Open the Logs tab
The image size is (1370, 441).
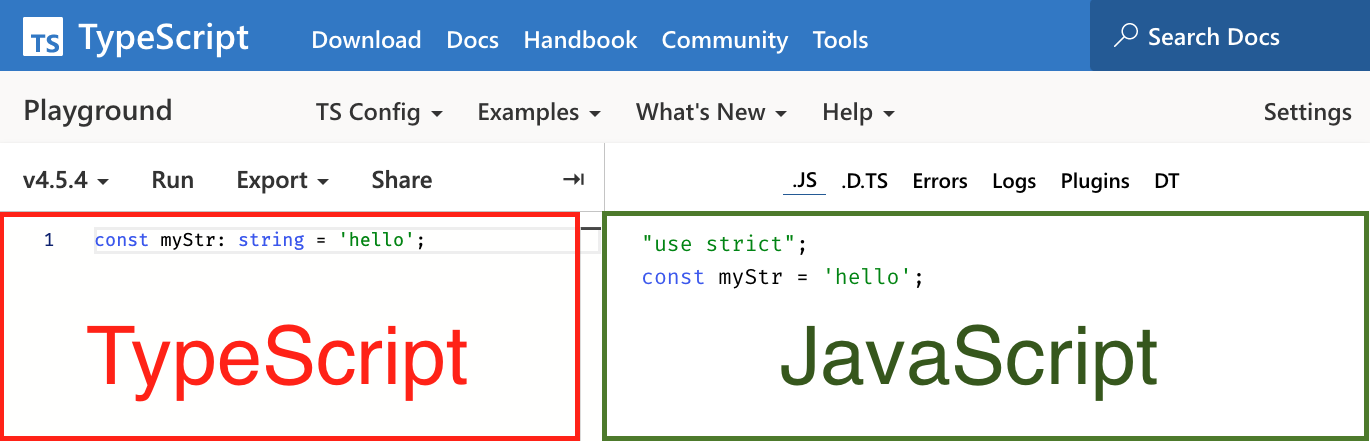[x=1014, y=181]
